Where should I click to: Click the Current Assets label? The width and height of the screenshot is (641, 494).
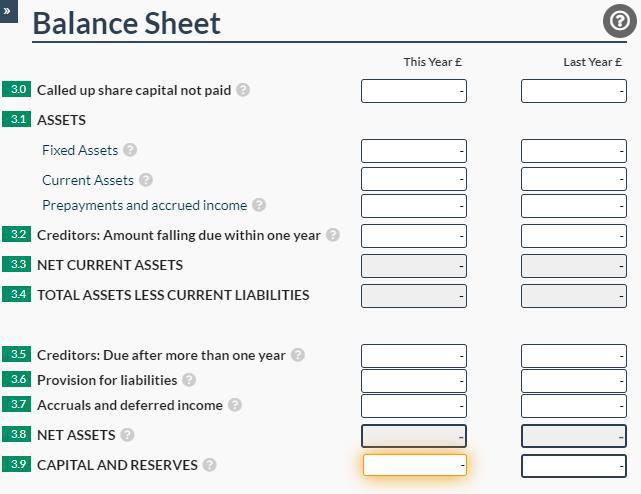(x=88, y=180)
